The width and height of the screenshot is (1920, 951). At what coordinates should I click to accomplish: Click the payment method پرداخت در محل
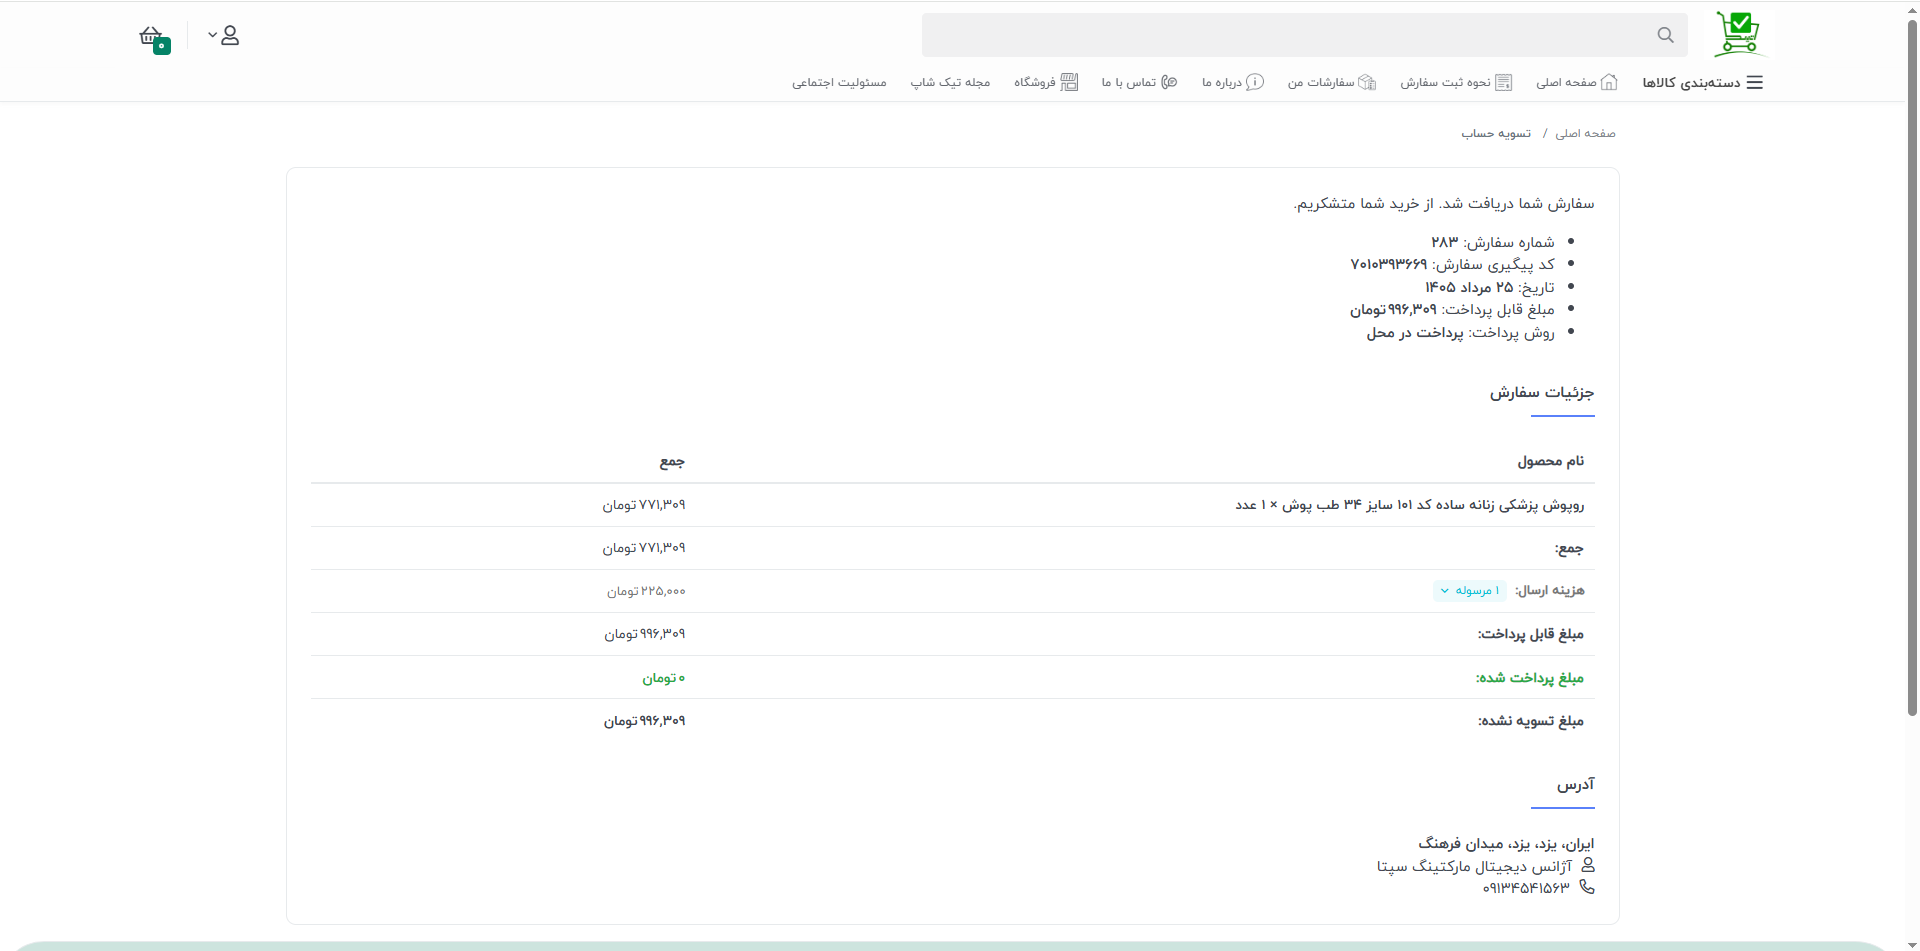click(1414, 332)
